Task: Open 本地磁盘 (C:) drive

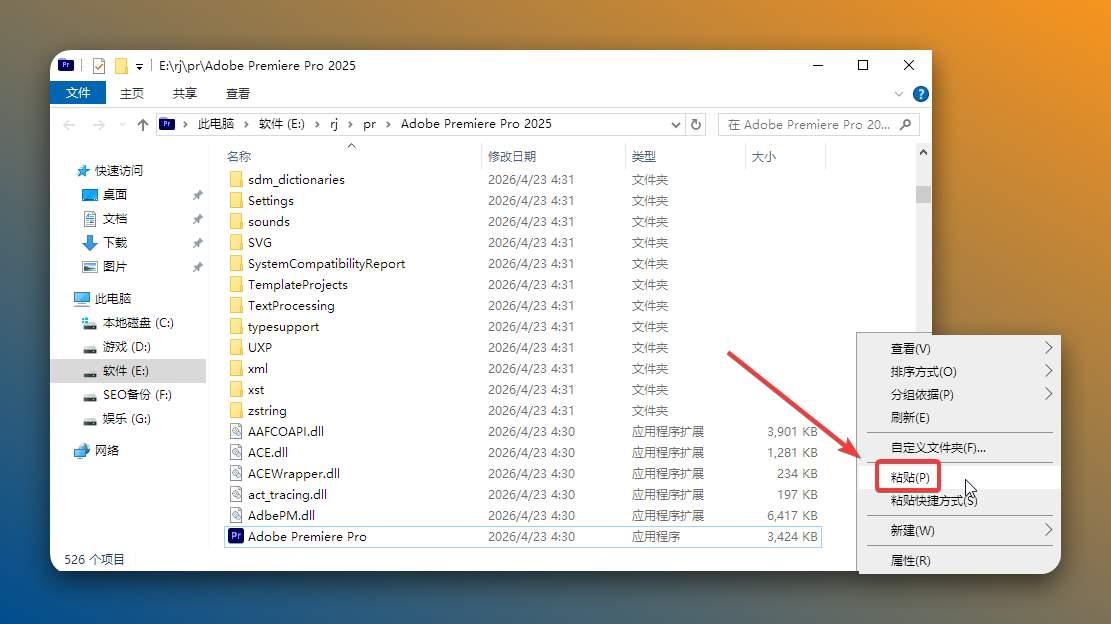Action: (138, 323)
